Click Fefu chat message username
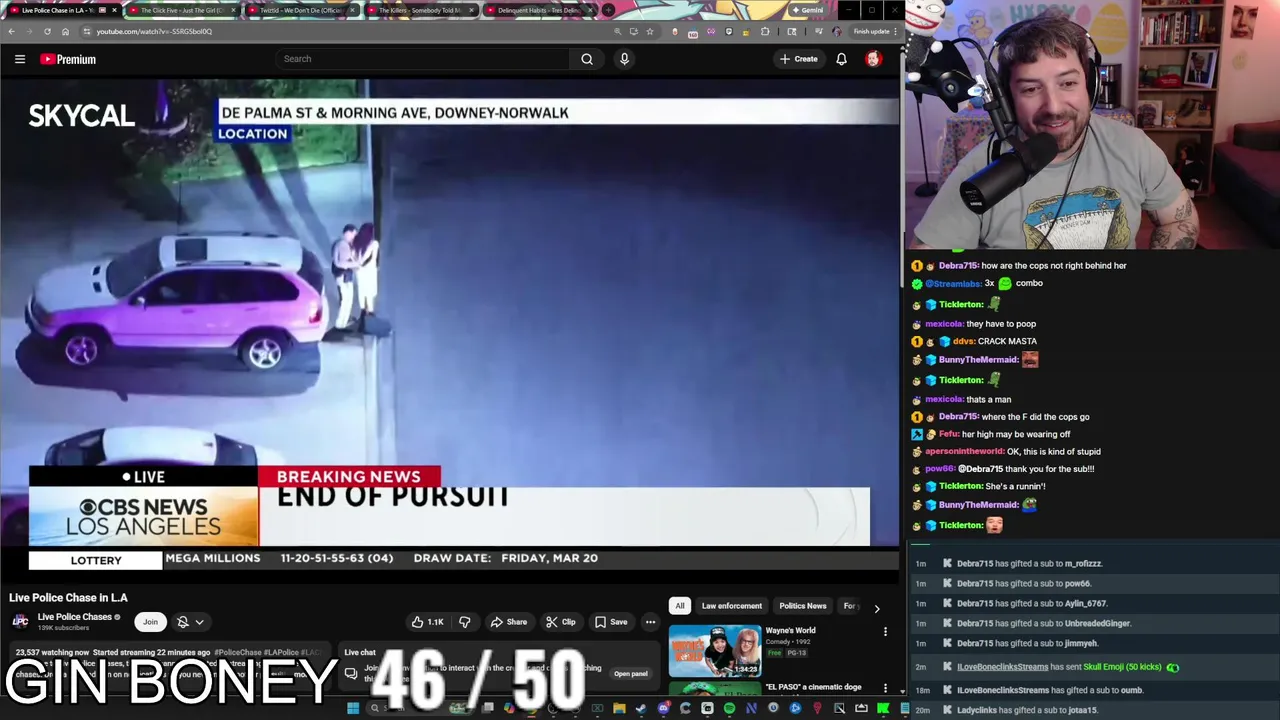The image size is (1280, 720). point(949,434)
